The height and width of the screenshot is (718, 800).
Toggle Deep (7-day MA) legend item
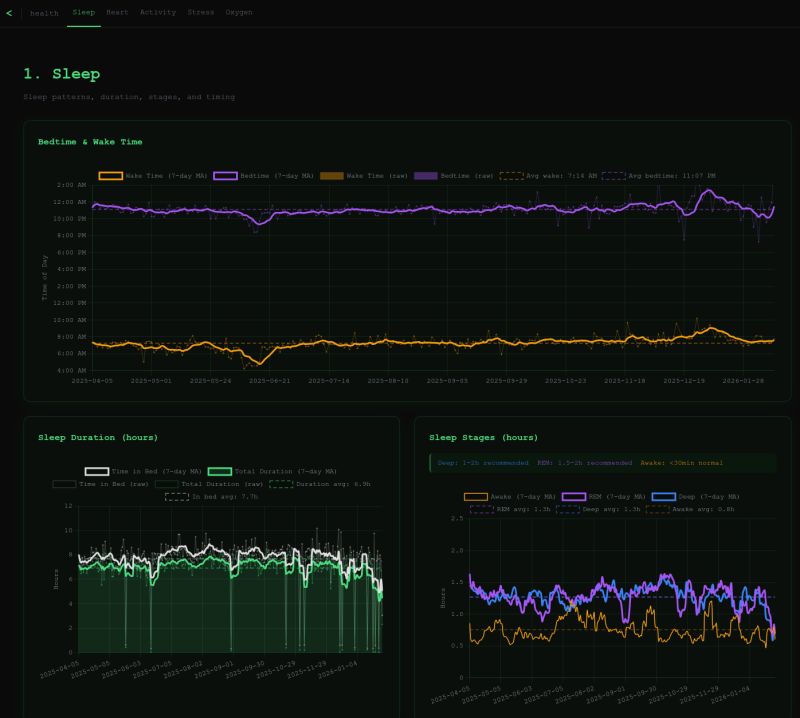pyautogui.click(x=664, y=497)
